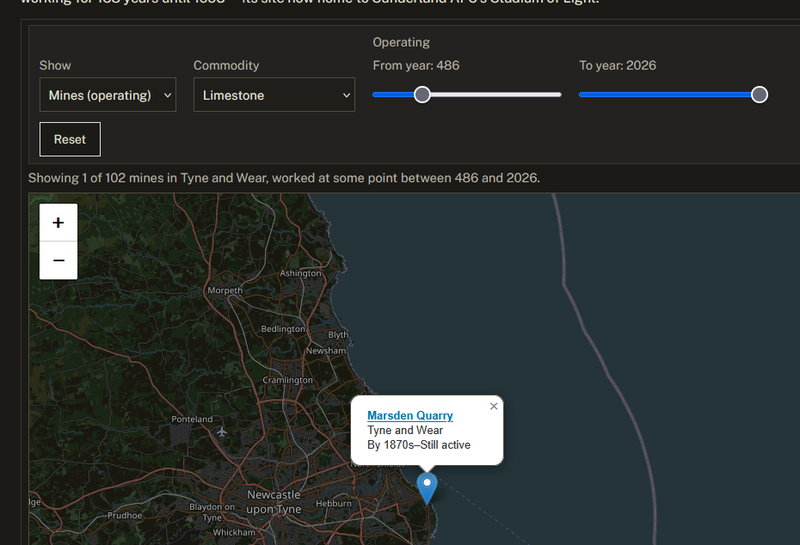The width and height of the screenshot is (800, 545).
Task: Adjust the To year slider handle
Action: pos(759,94)
